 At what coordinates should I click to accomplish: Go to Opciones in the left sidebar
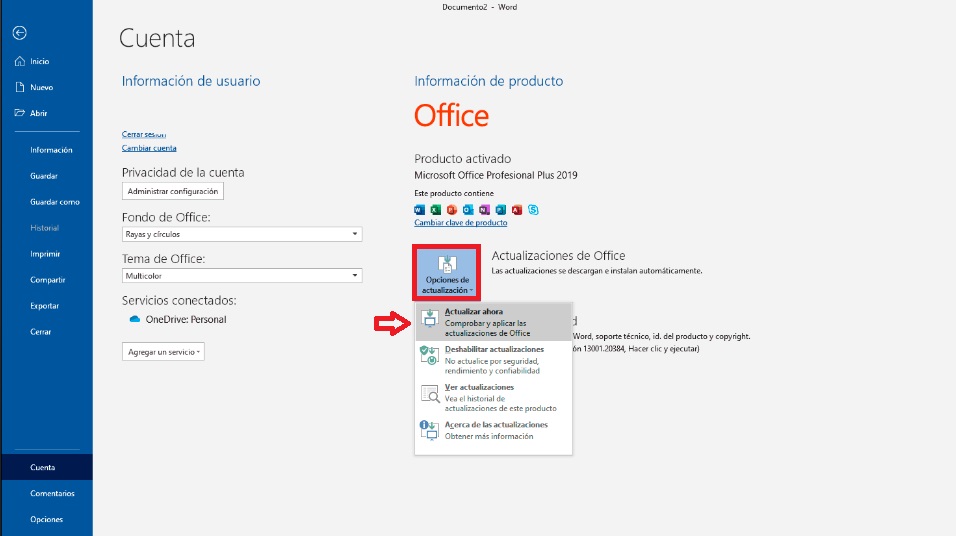(x=46, y=519)
